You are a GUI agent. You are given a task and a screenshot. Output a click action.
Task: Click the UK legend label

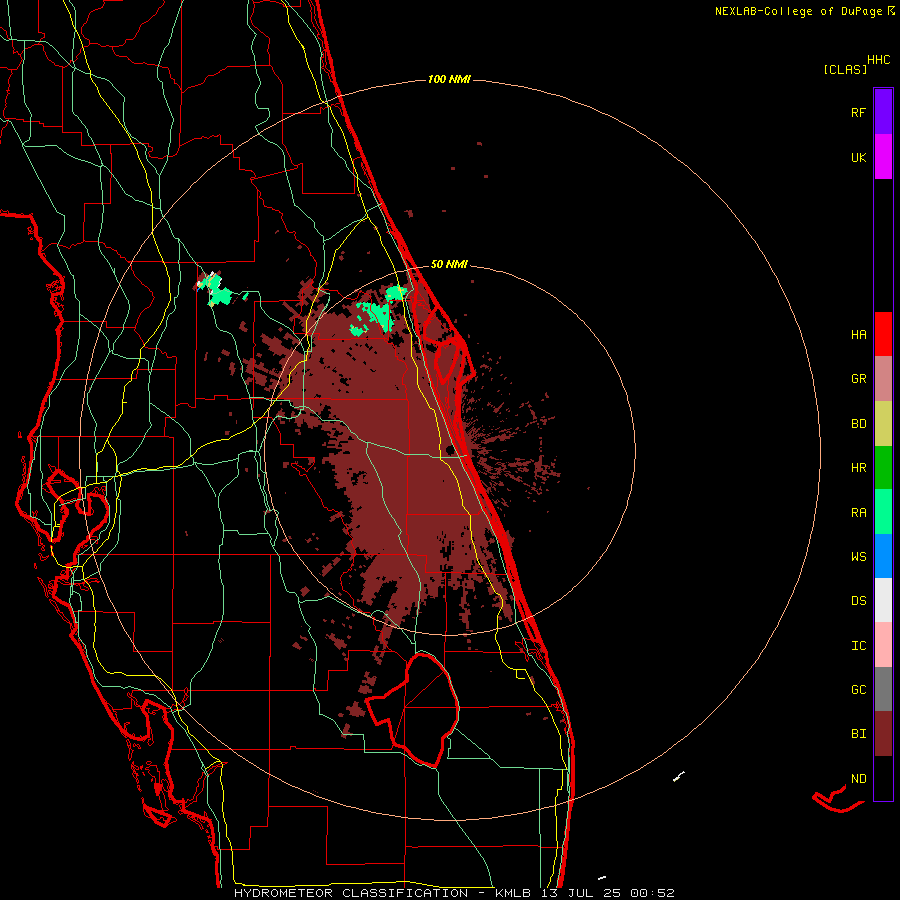(x=858, y=157)
